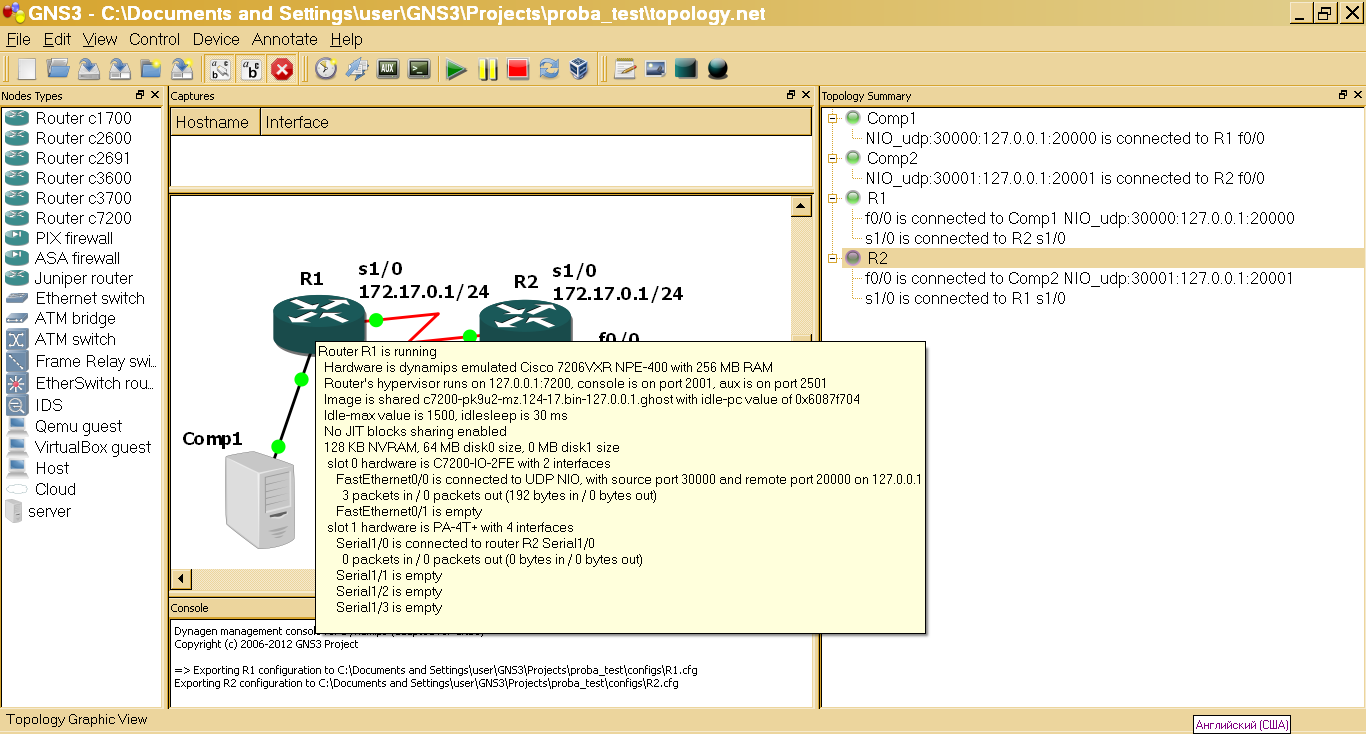The height and width of the screenshot is (734, 1366).
Task: Open the View menu
Action: 100,39
